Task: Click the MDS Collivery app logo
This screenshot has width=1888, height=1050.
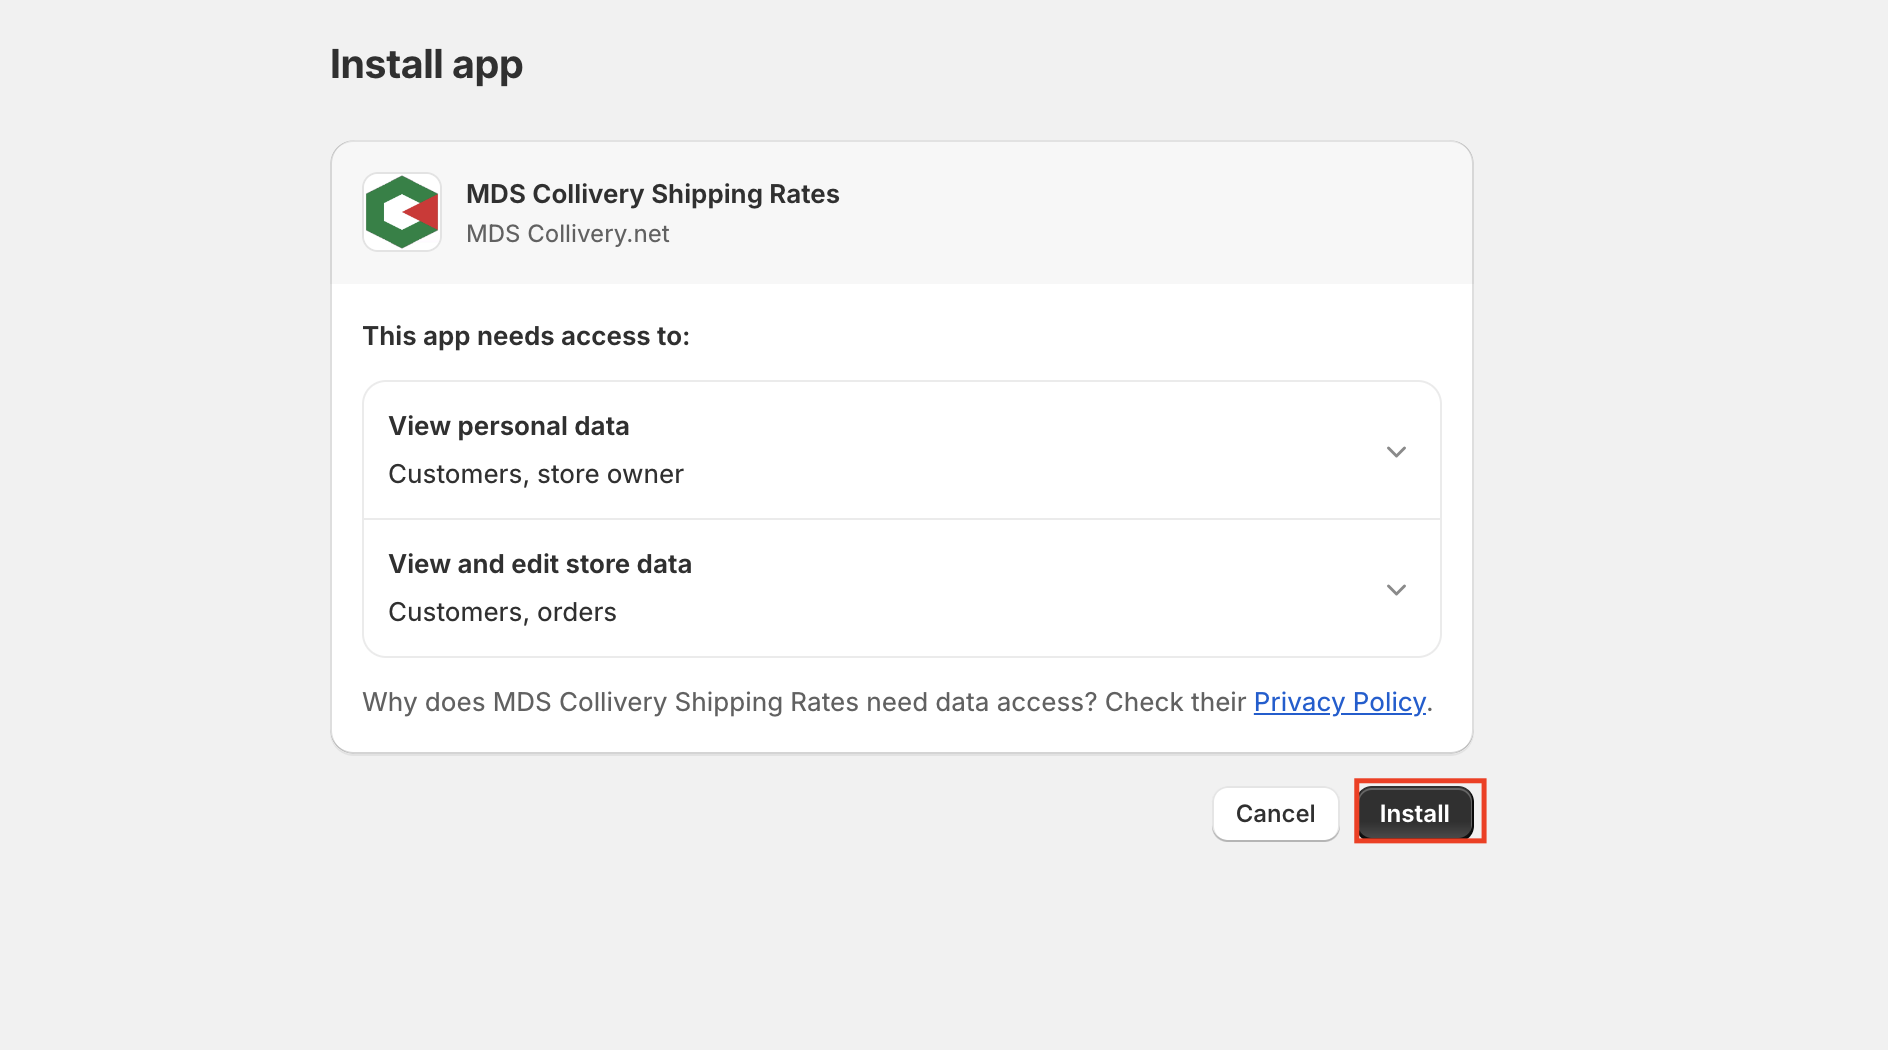Action: tap(402, 212)
